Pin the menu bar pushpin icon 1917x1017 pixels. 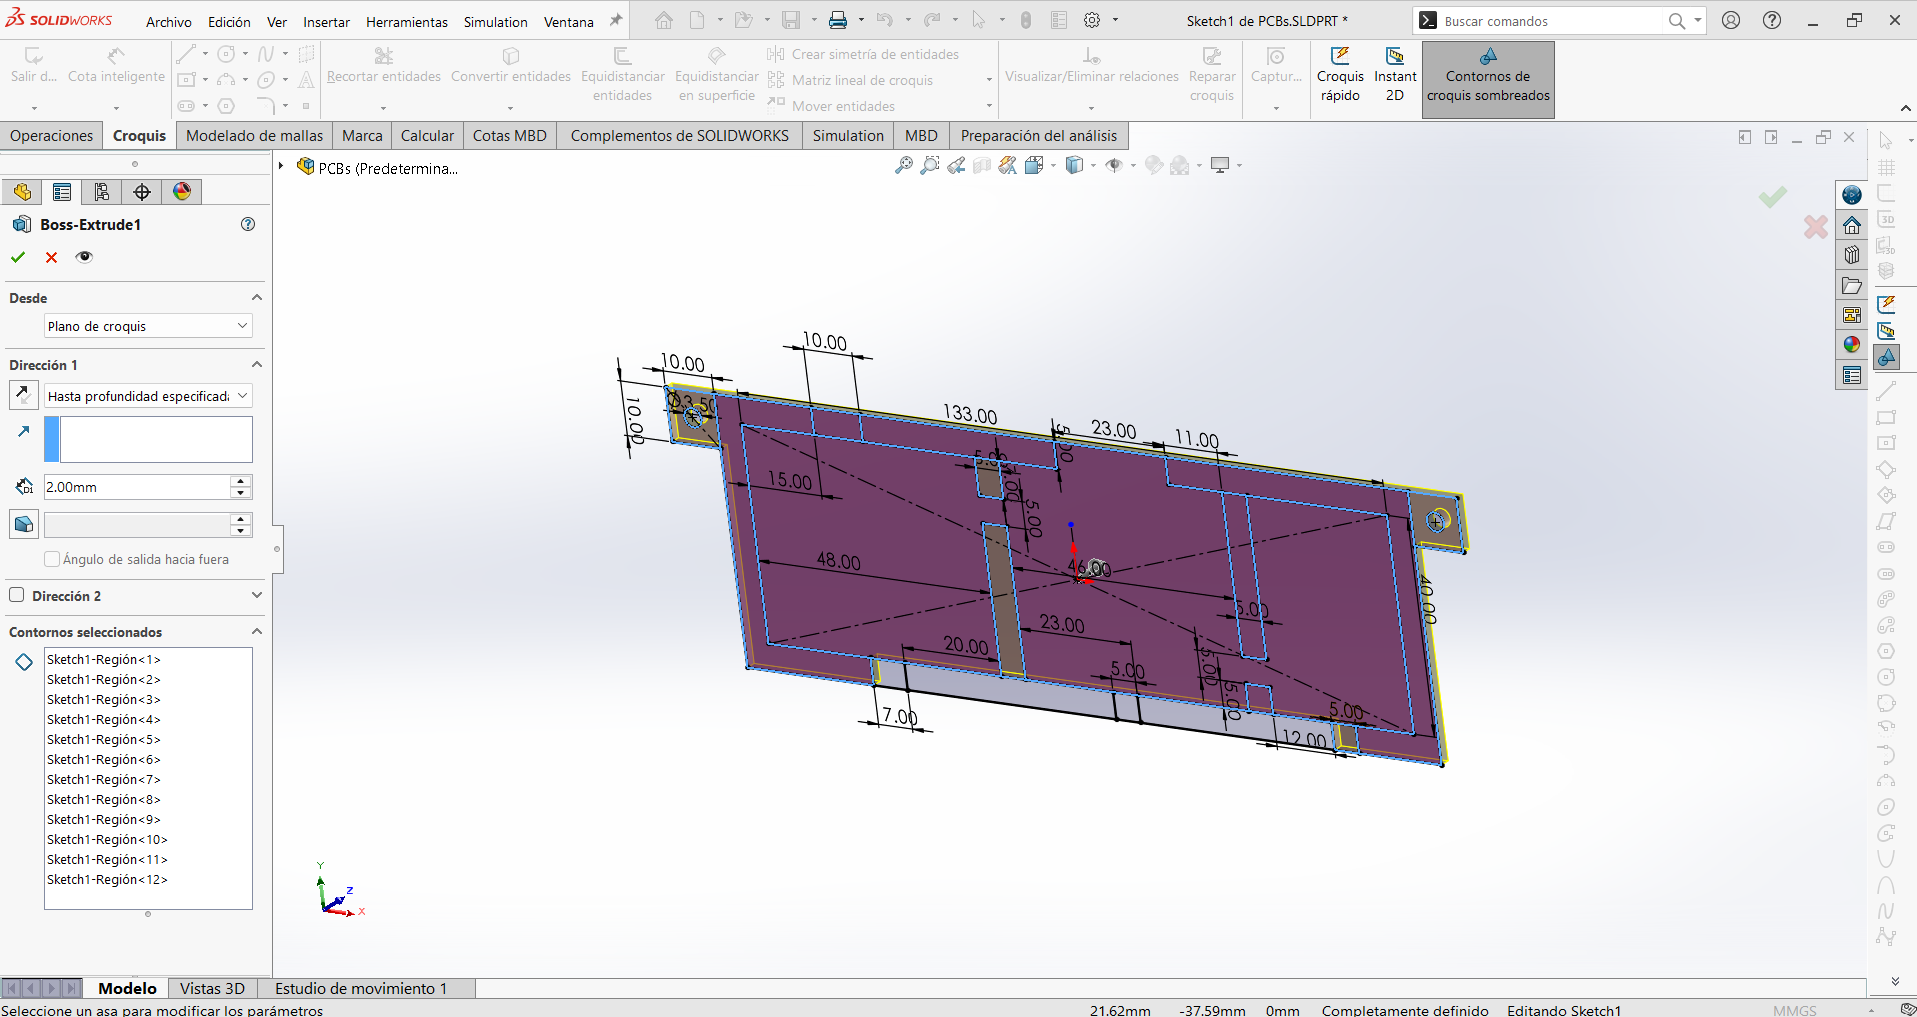(616, 20)
